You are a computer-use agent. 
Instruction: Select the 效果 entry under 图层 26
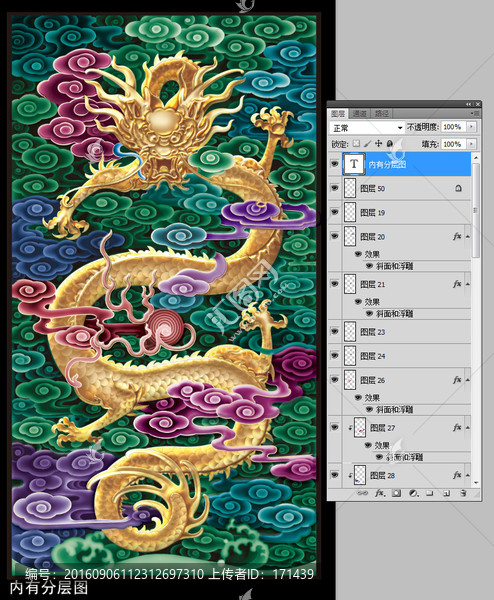pos(372,397)
